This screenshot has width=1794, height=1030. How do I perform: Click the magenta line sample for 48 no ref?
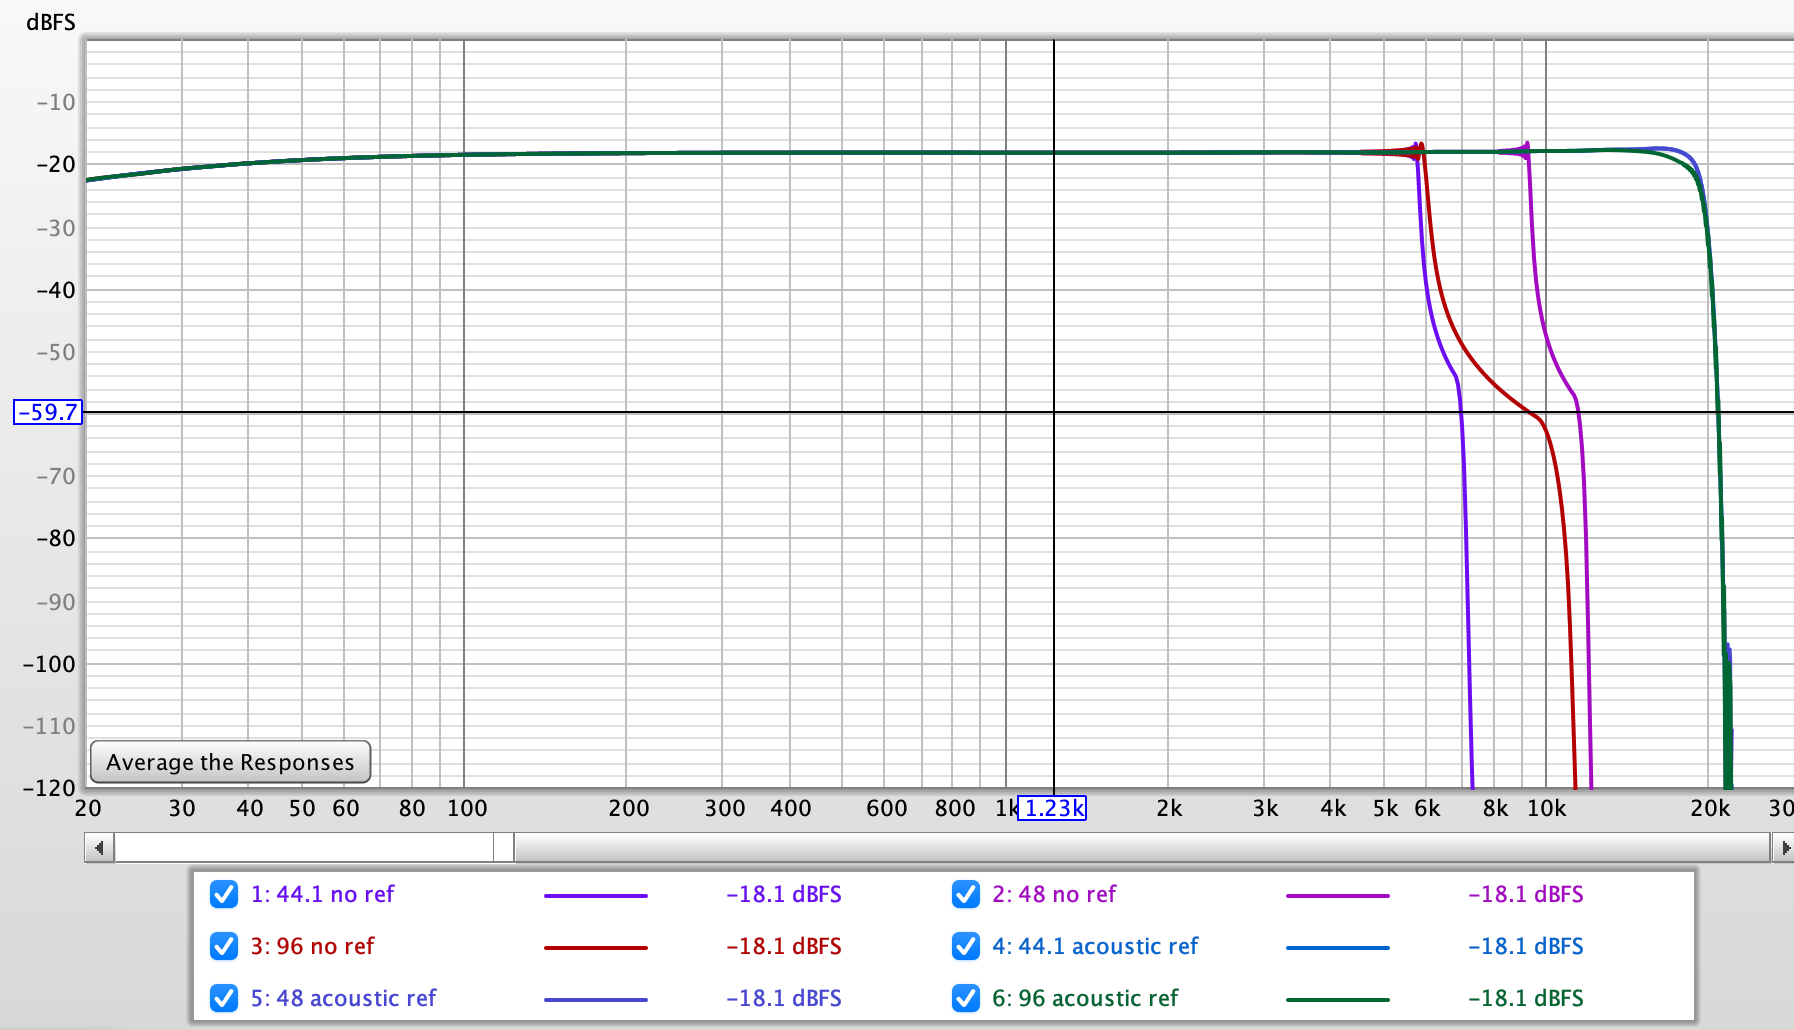click(x=1338, y=895)
